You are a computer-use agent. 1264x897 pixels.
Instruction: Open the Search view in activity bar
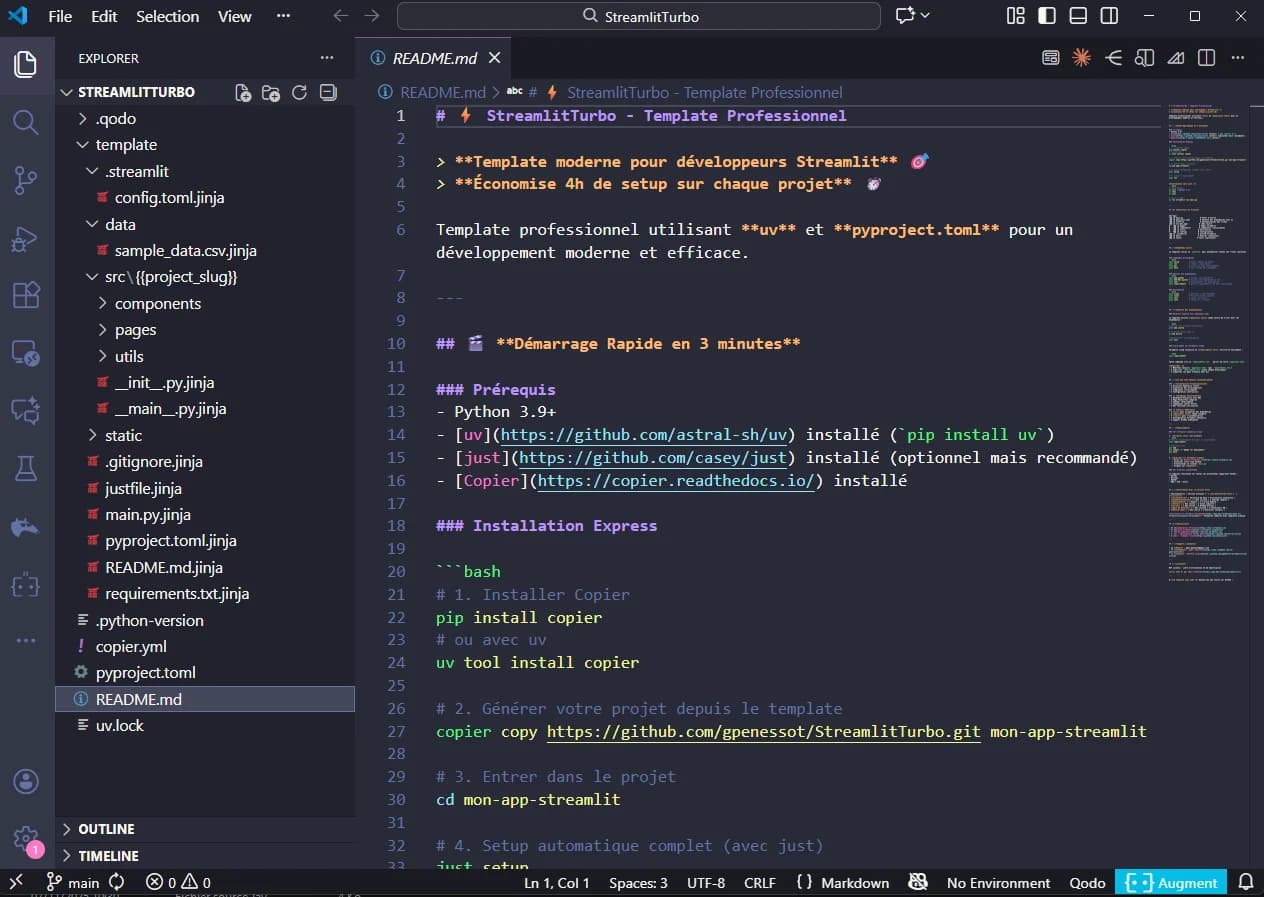click(x=26, y=123)
